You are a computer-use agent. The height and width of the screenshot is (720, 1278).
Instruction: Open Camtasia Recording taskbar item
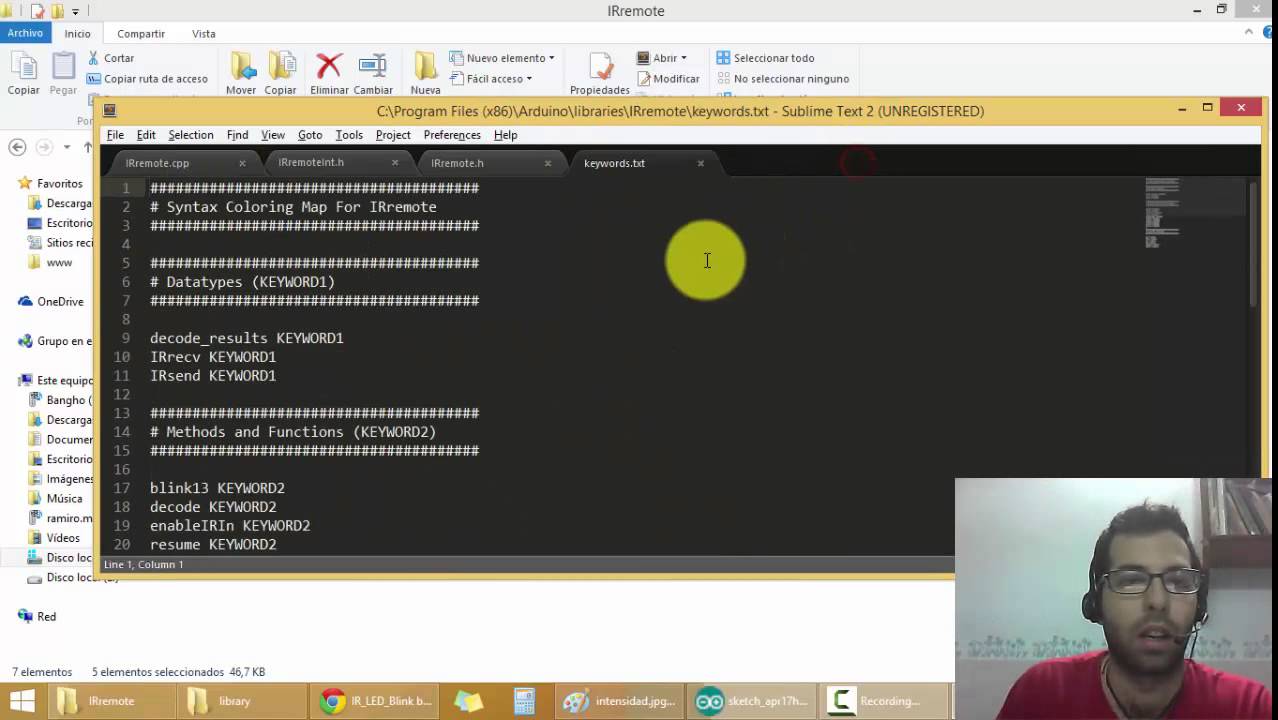click(x=883, y=701)
